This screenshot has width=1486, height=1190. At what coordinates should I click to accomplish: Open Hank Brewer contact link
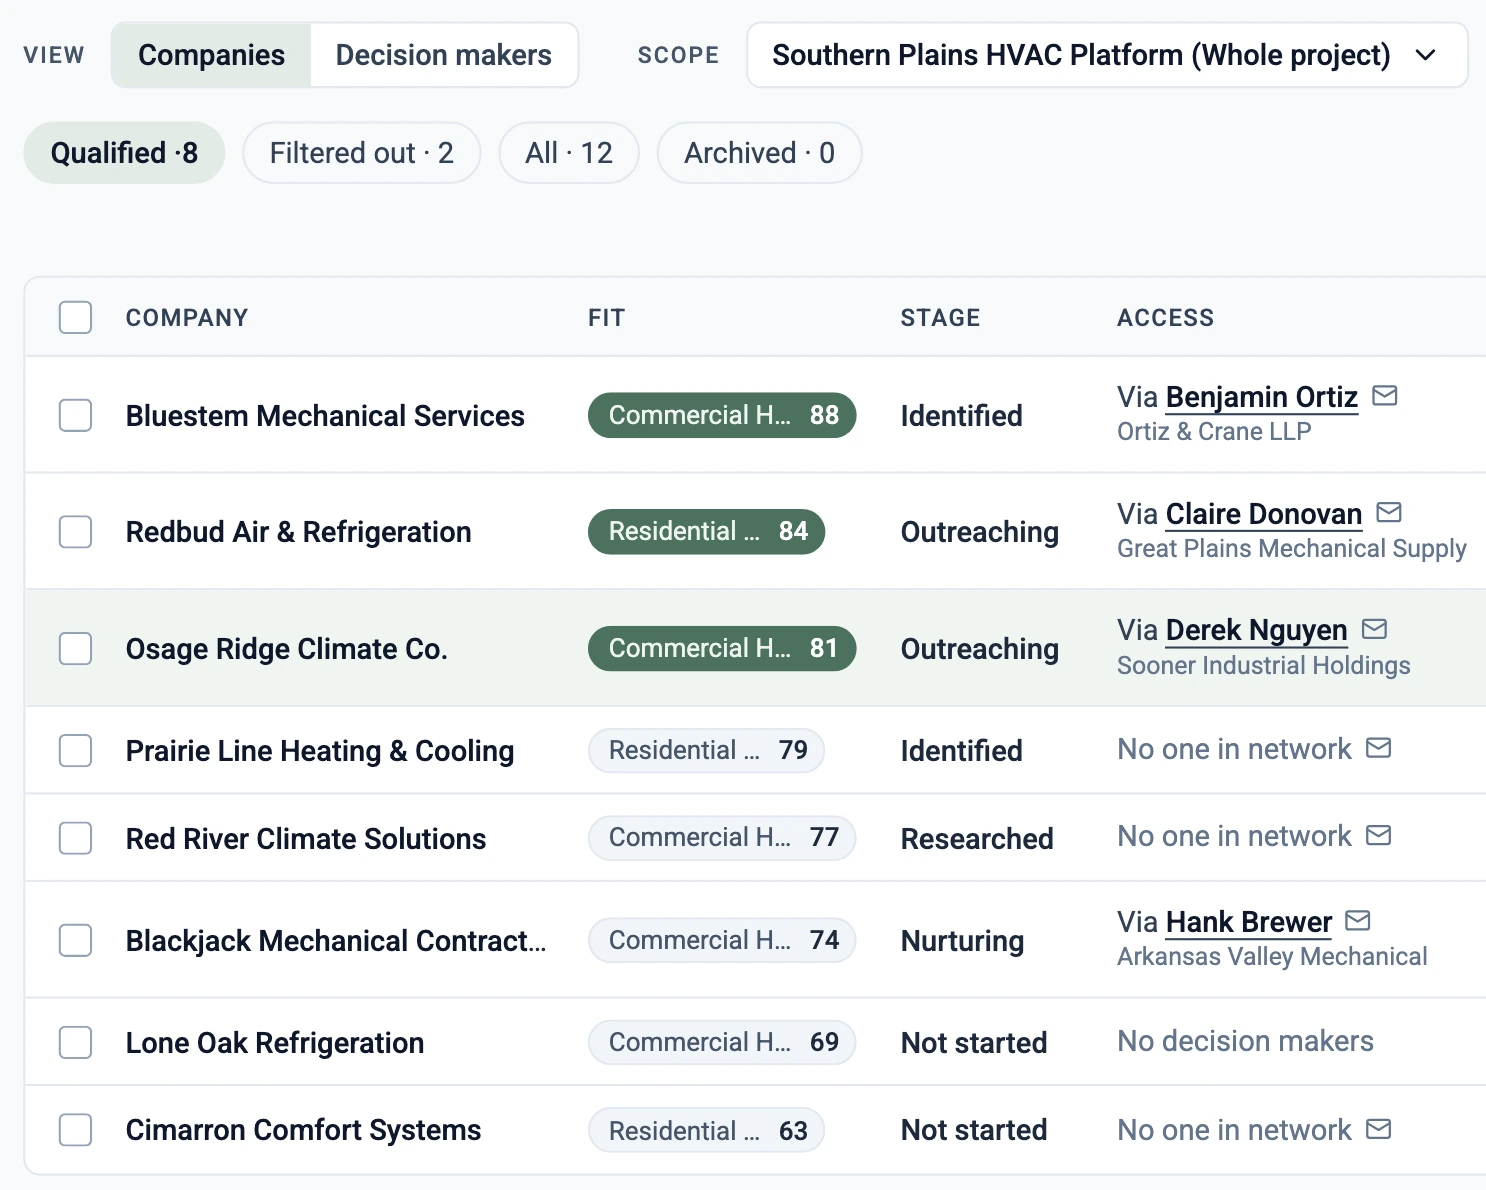(1249, 921)
